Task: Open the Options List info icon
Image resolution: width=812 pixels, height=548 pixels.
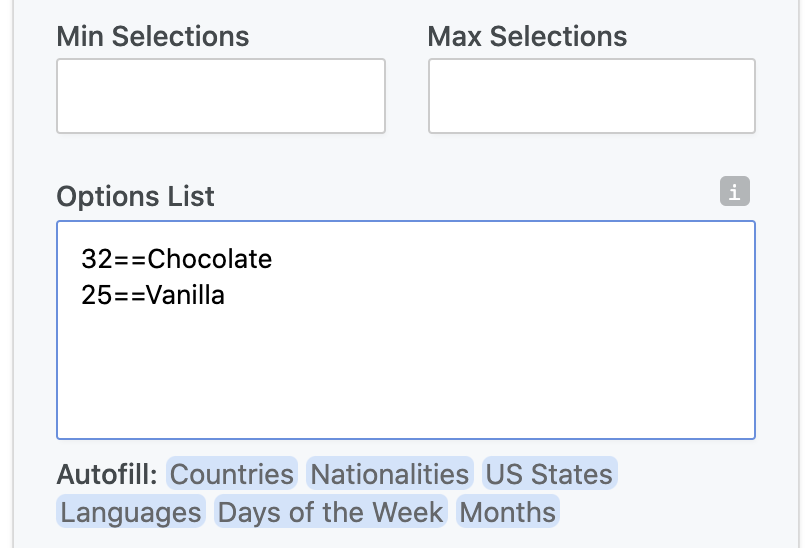Action: point(734,191)
